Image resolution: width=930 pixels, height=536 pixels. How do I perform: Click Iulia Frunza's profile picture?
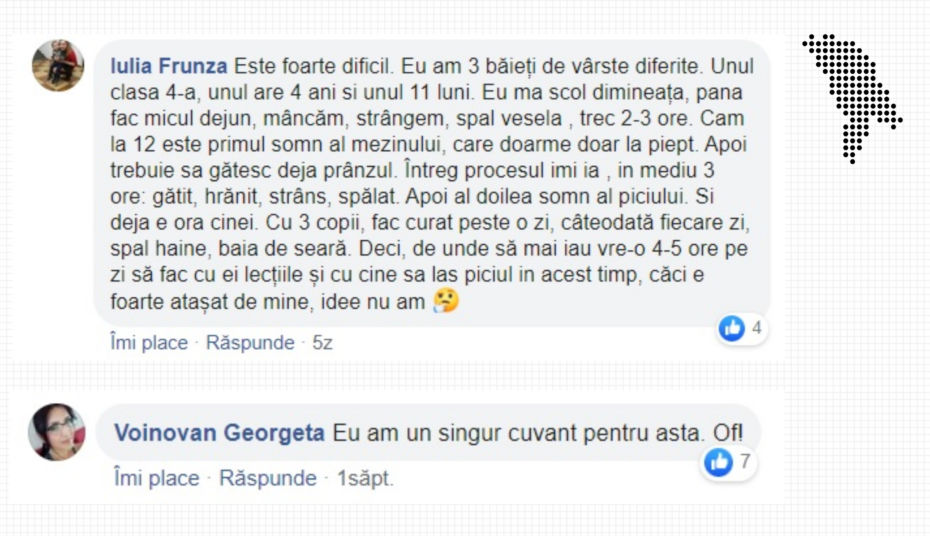(58, 66)
